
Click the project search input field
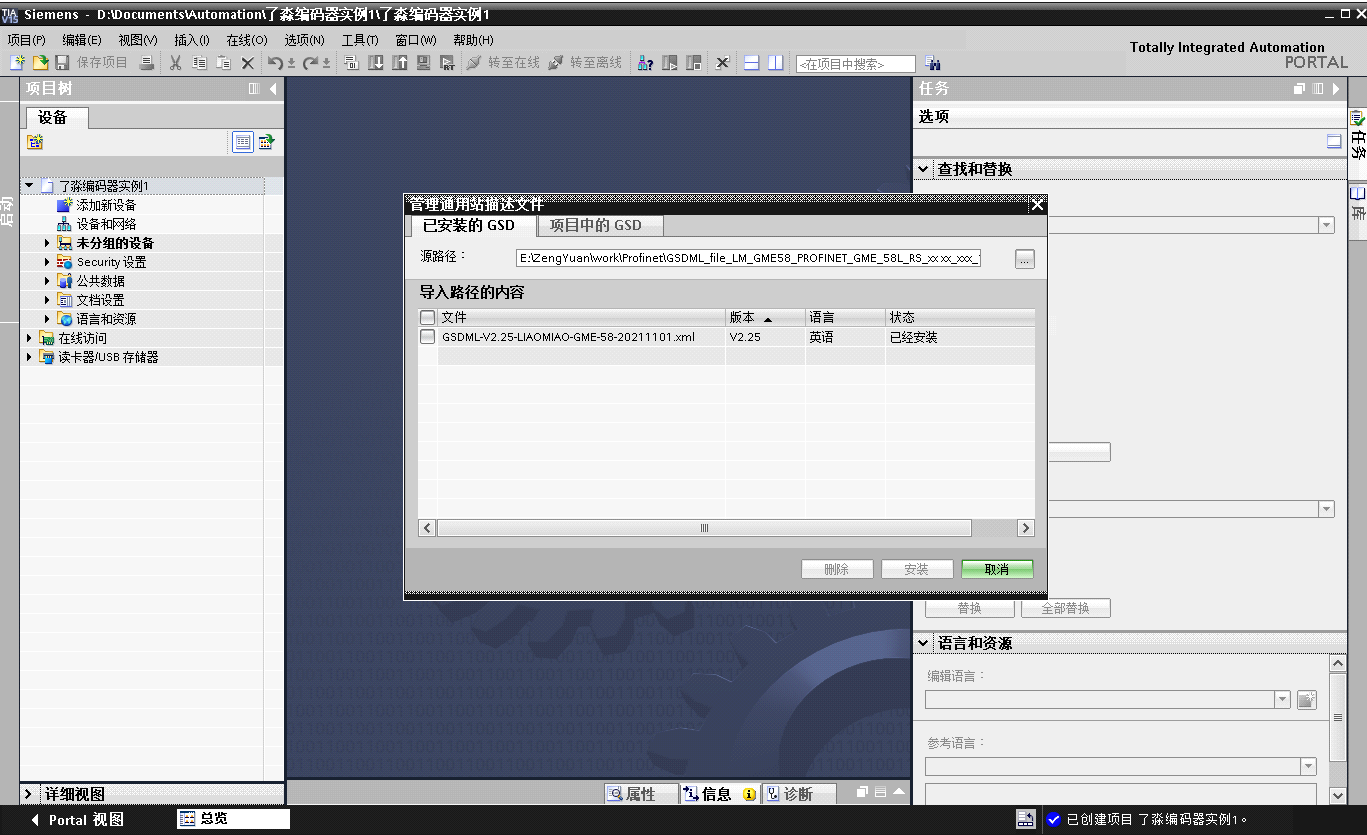[855, 64]
